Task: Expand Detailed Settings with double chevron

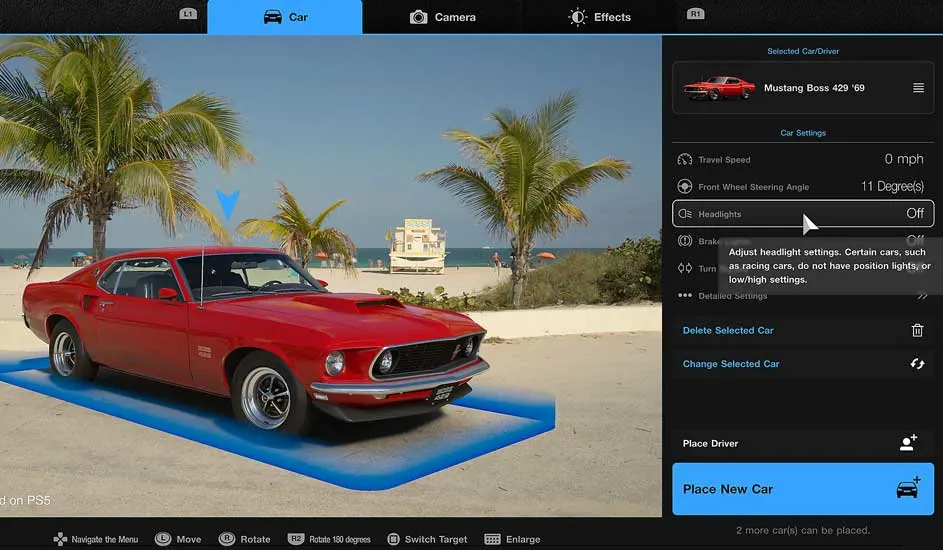Action: pos(921,296)
